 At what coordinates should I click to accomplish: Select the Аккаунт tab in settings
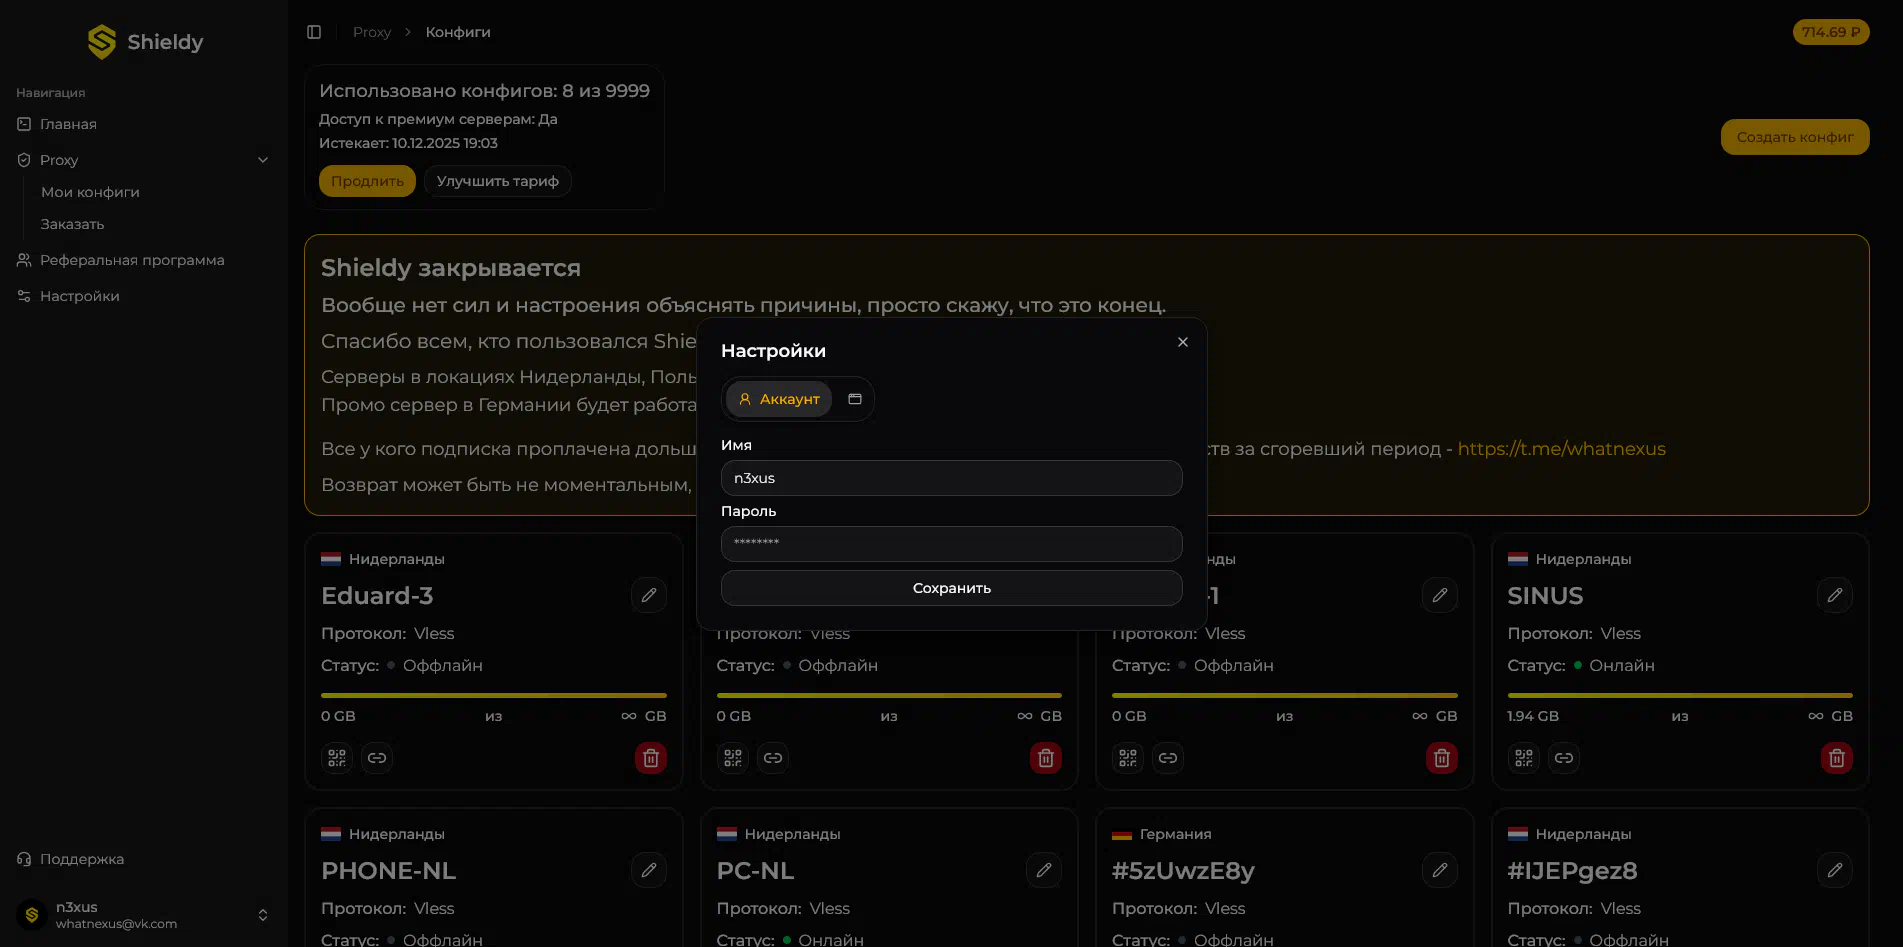pyautogui.click(x=779, y=399)
